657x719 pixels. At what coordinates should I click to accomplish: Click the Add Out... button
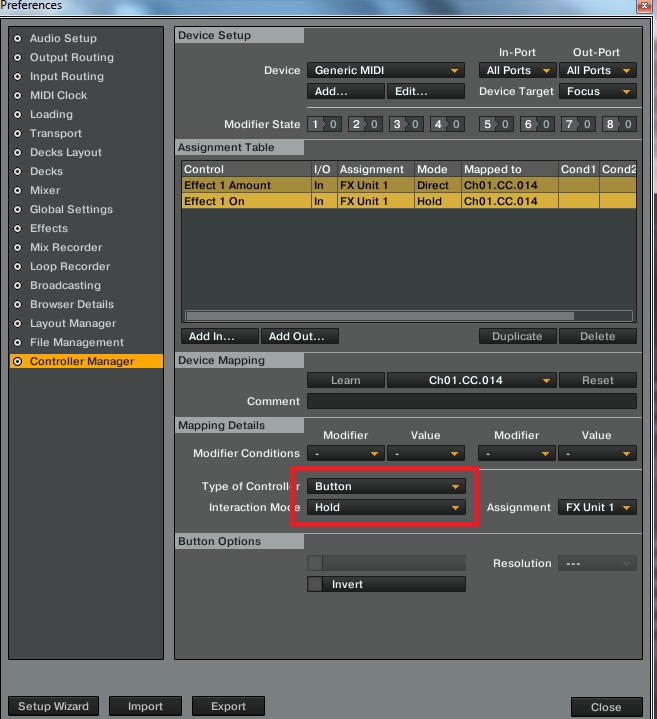click(300, 336)
